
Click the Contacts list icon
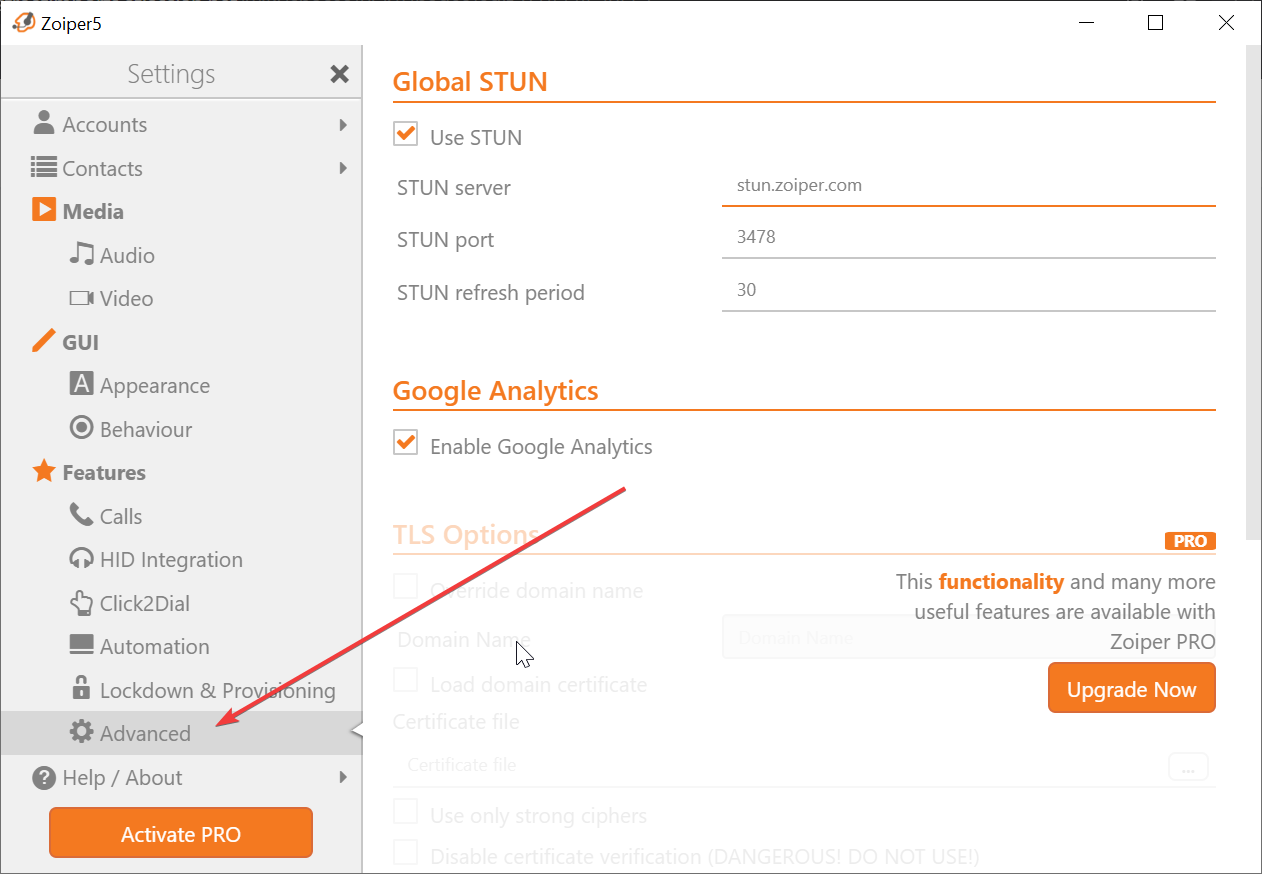tap(43, 167)
